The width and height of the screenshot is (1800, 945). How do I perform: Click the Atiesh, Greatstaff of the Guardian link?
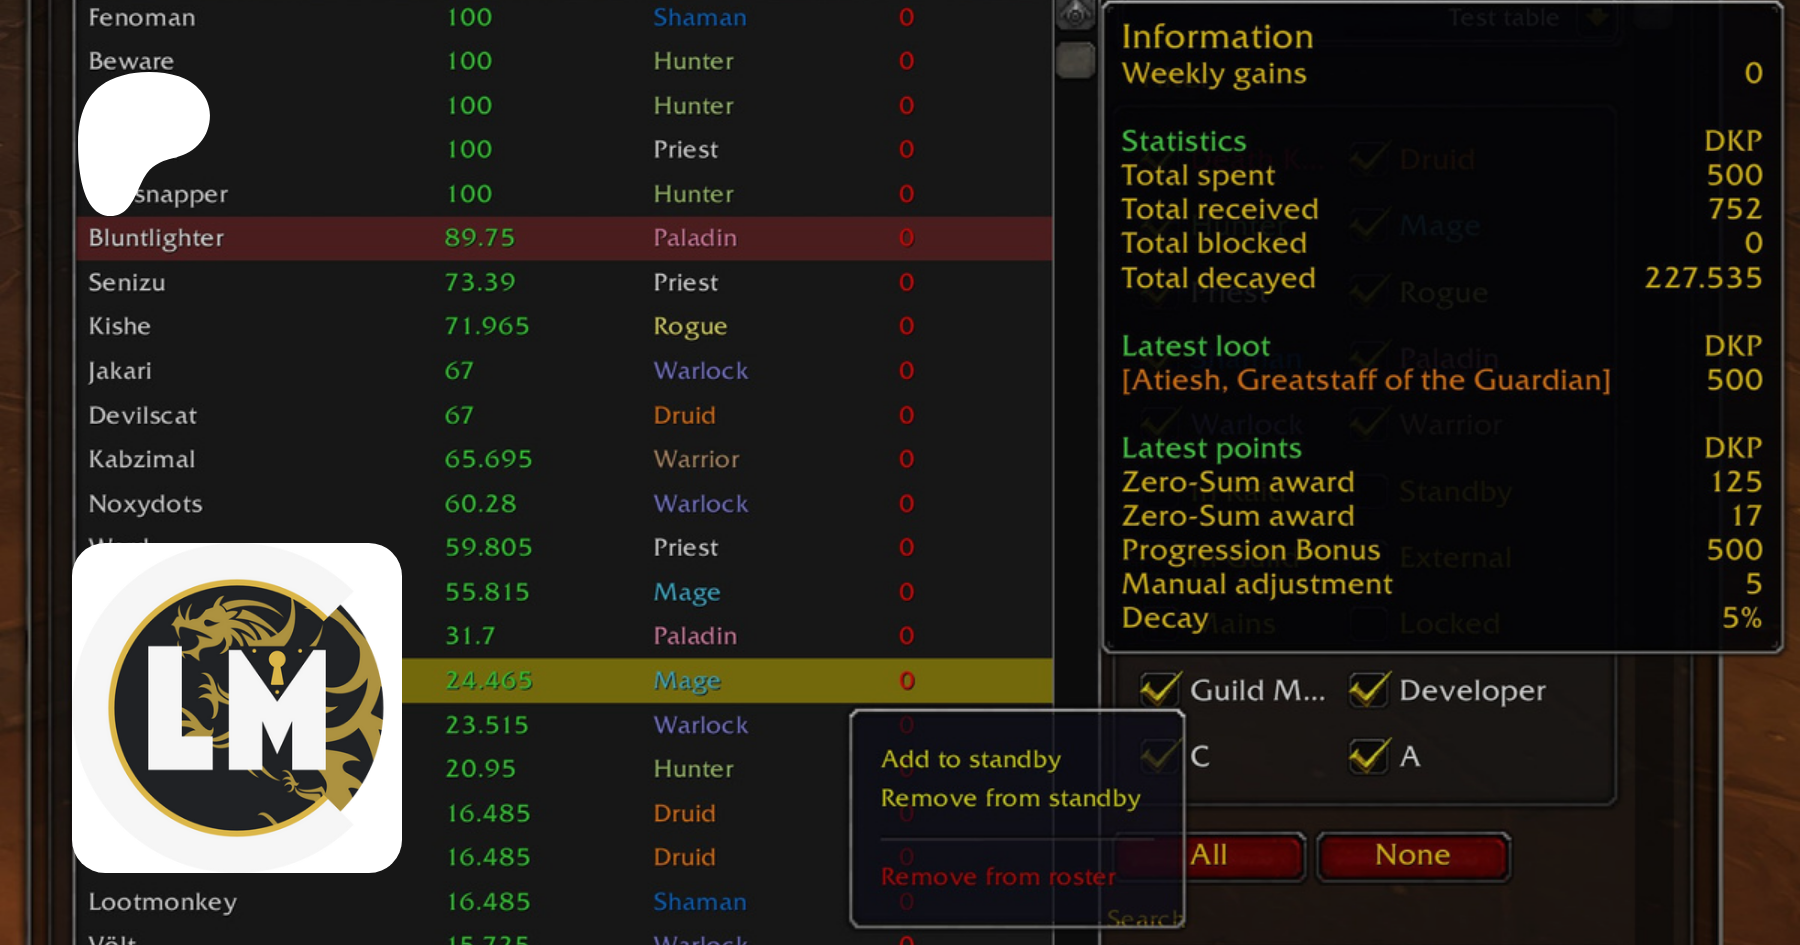click(x=1365, y=380)
